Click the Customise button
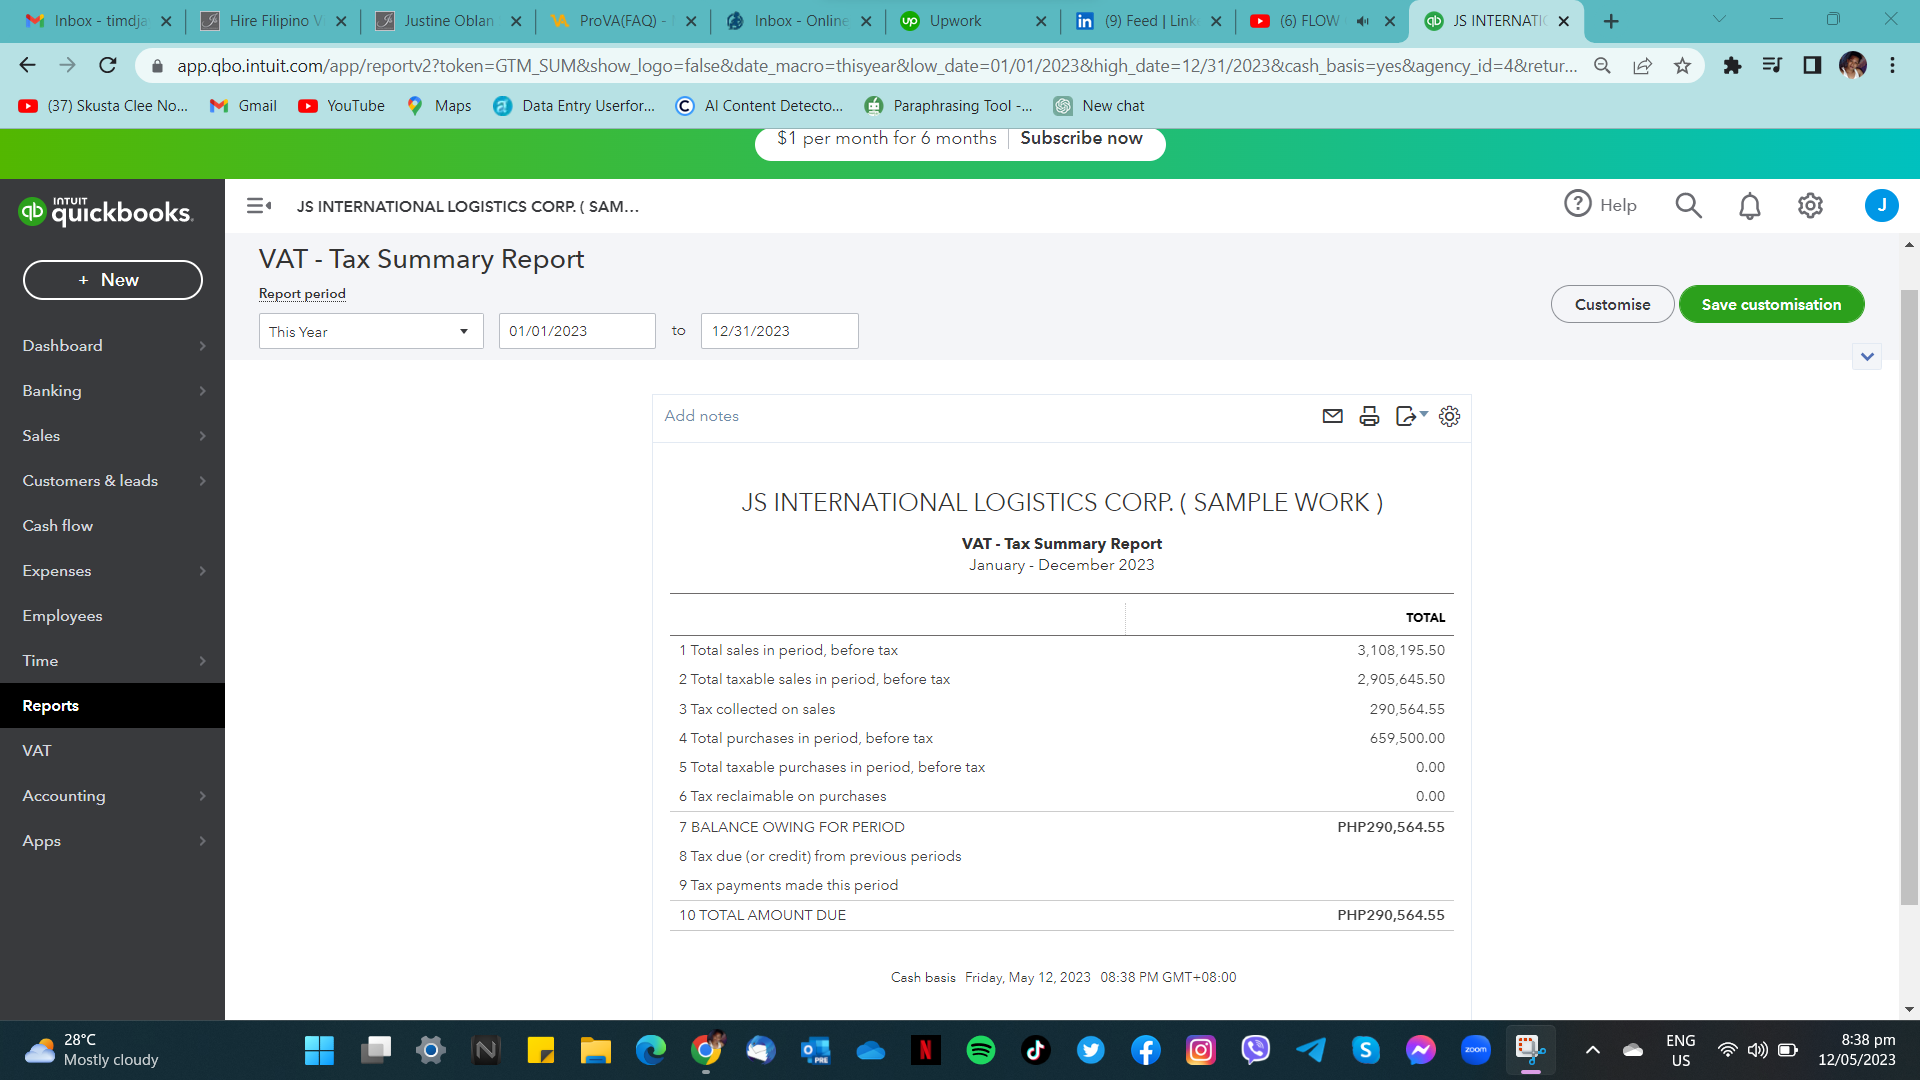The image size is (1920, 1080). [1612, 304]
